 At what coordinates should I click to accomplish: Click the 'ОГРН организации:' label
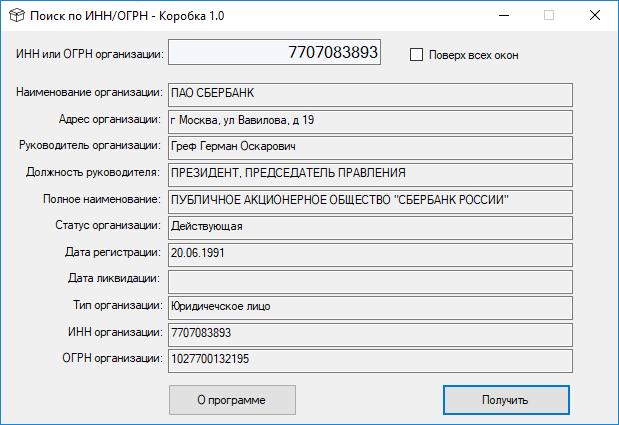pyautogui.click(x=113, y=358)
